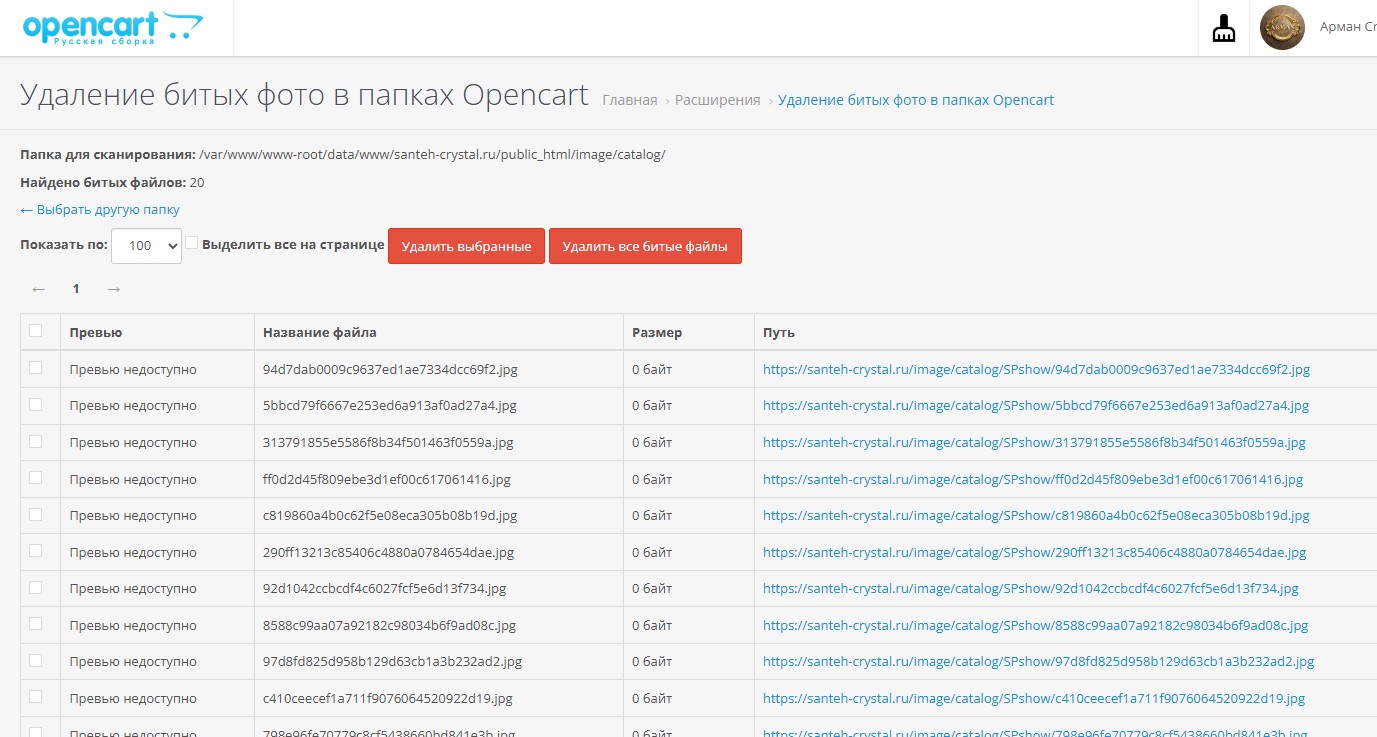The width and height of the screenshot is (1377, 737).
Task: Open the user profile avatar
Action: [x=1282, y=28]
